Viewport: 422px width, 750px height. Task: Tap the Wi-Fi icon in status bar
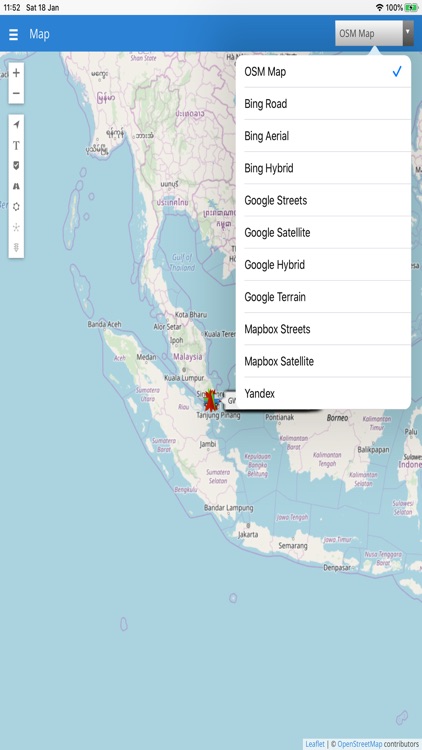click(380, 8)
